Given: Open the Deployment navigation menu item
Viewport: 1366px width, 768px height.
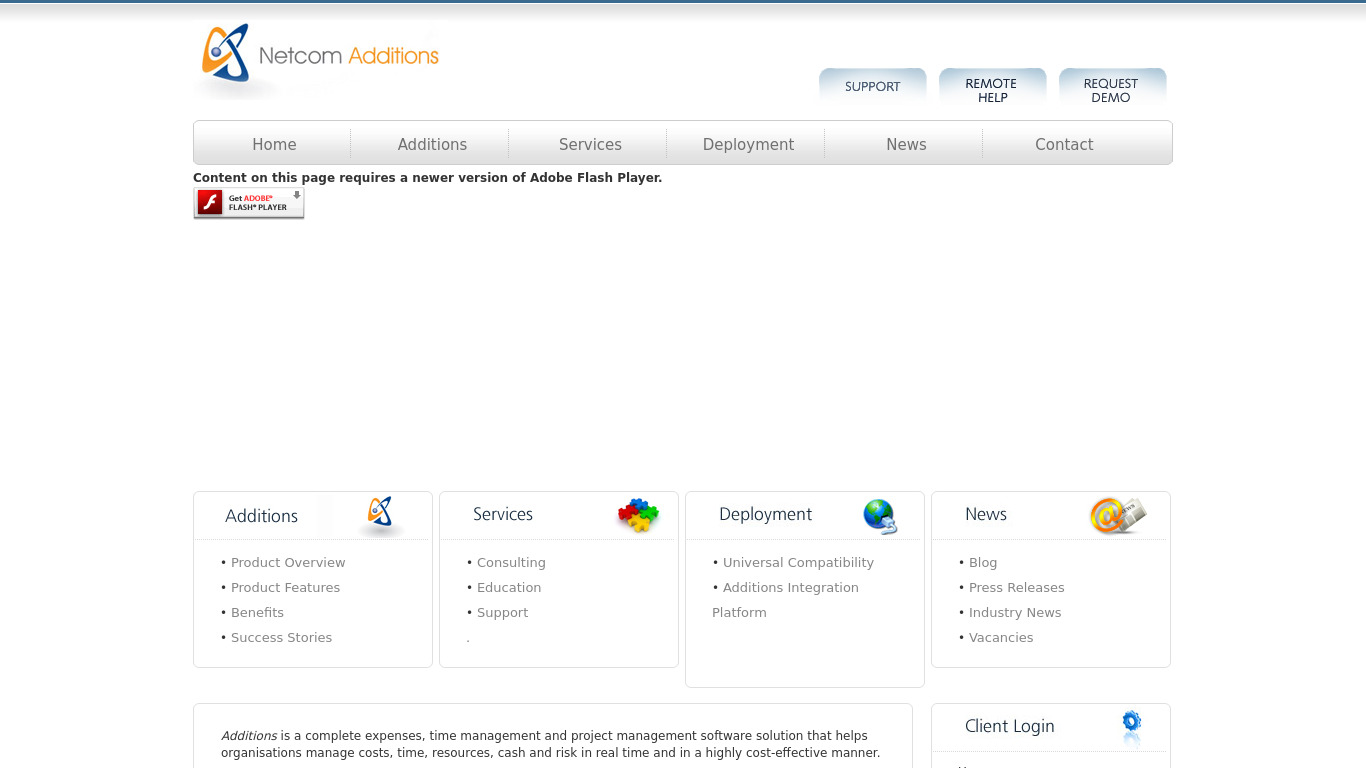Looking at the screenshot, I should tap(748, 144).
